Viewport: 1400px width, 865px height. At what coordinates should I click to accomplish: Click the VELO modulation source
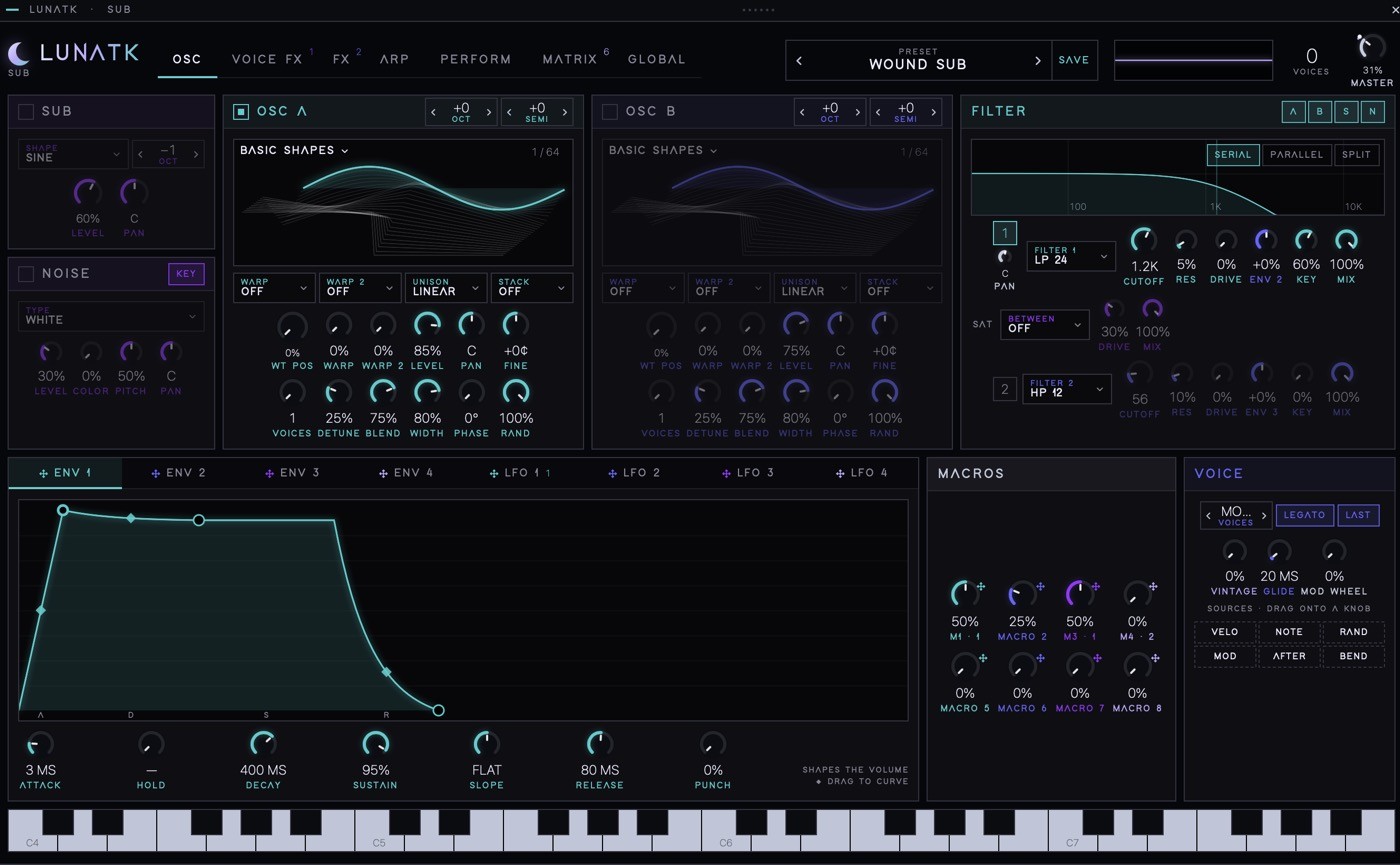click(1225, 632)
